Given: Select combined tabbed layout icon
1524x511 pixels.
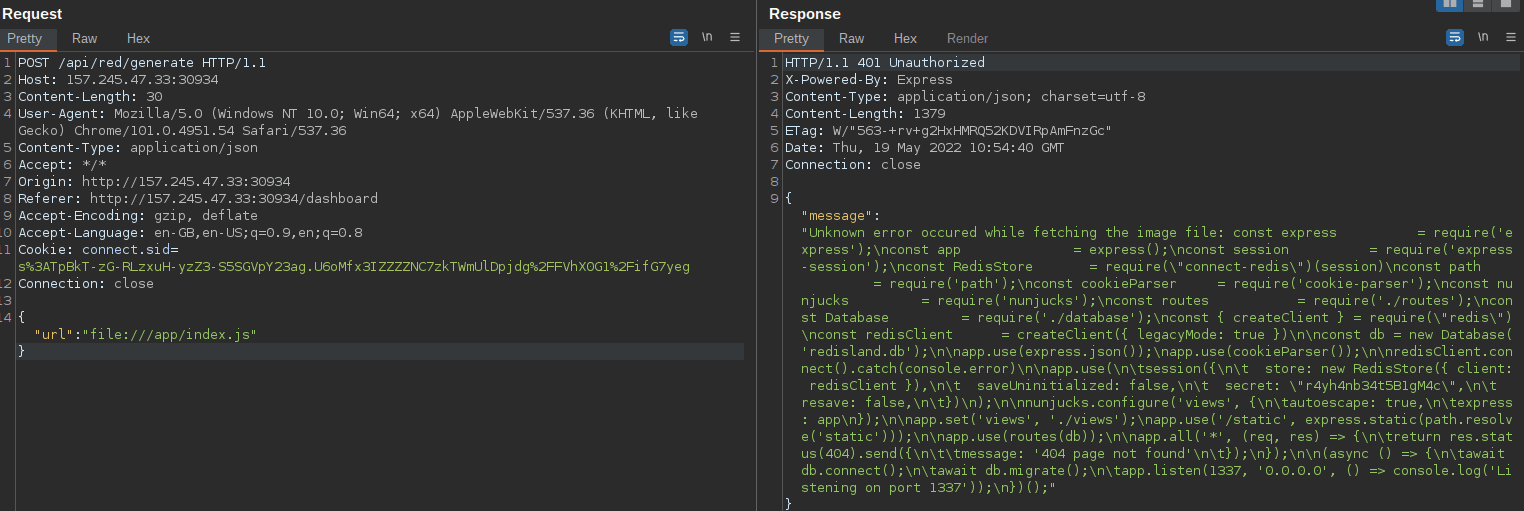Looking at the screenshot, I should 1504,5.
